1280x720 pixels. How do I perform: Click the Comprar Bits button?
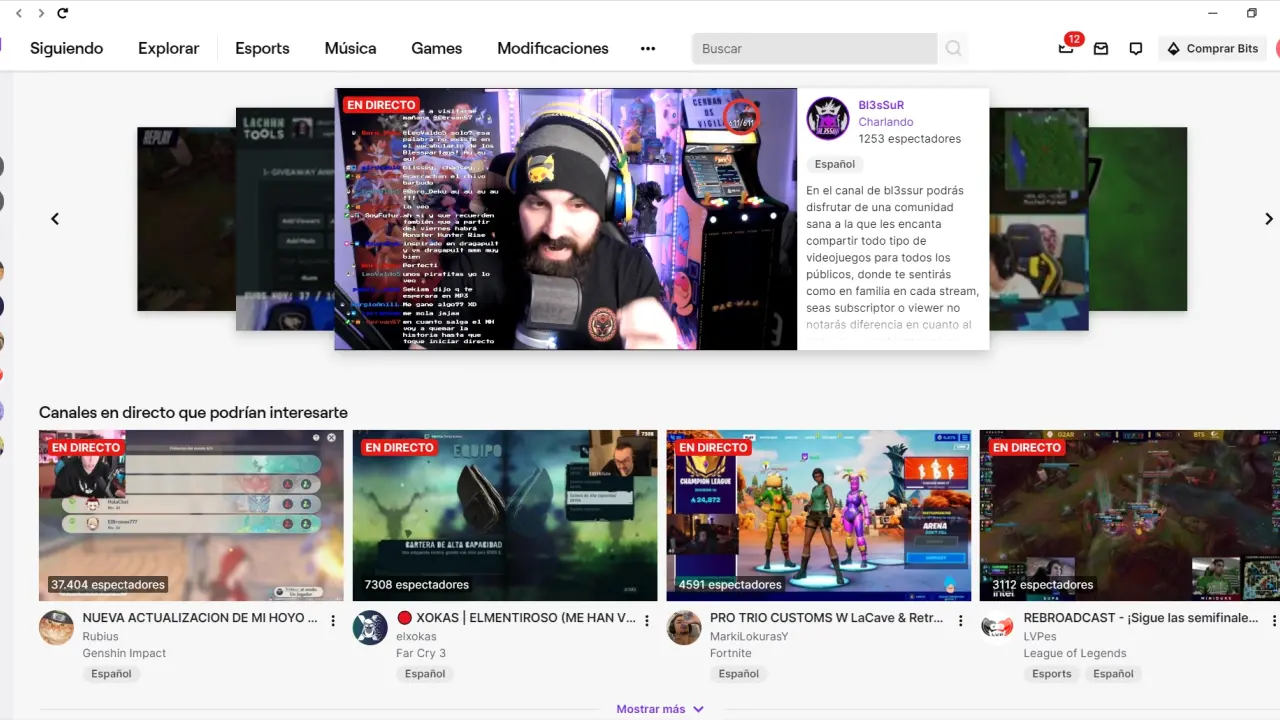pos(1212,48)
